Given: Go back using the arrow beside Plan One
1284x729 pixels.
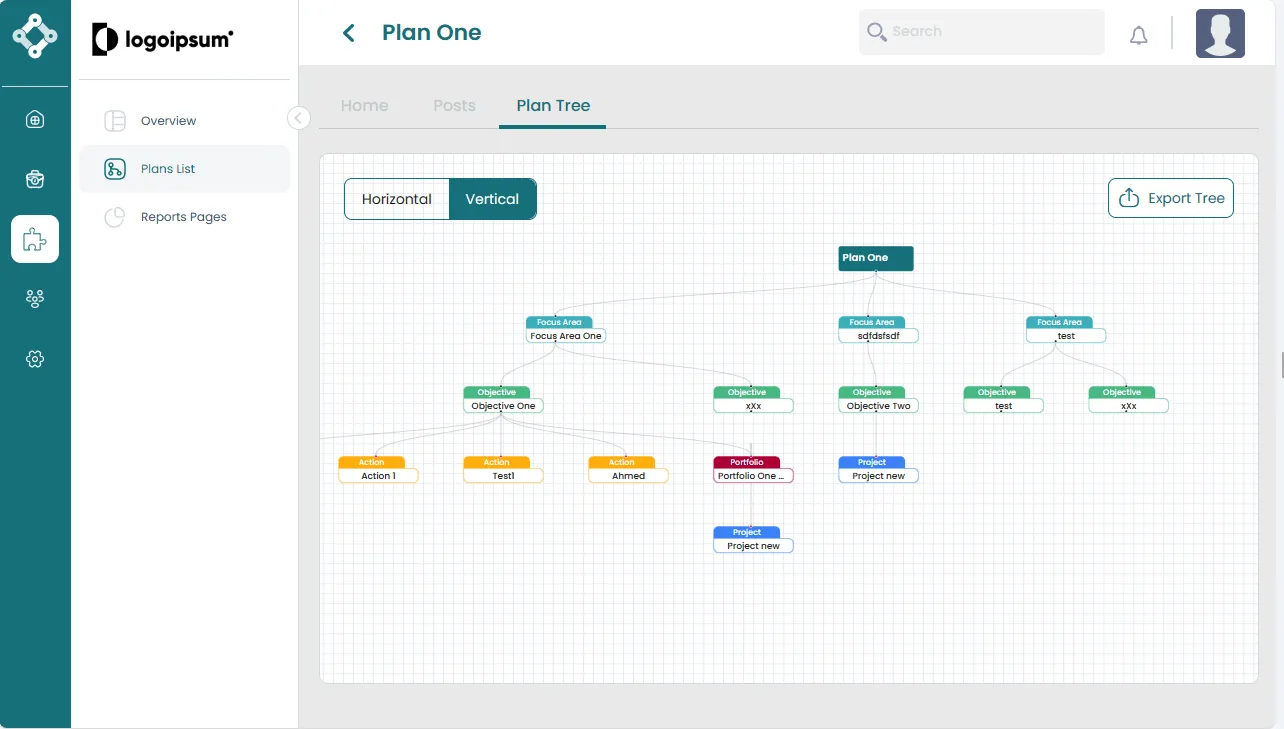Looking at the screenshot, I should [349, 33].
